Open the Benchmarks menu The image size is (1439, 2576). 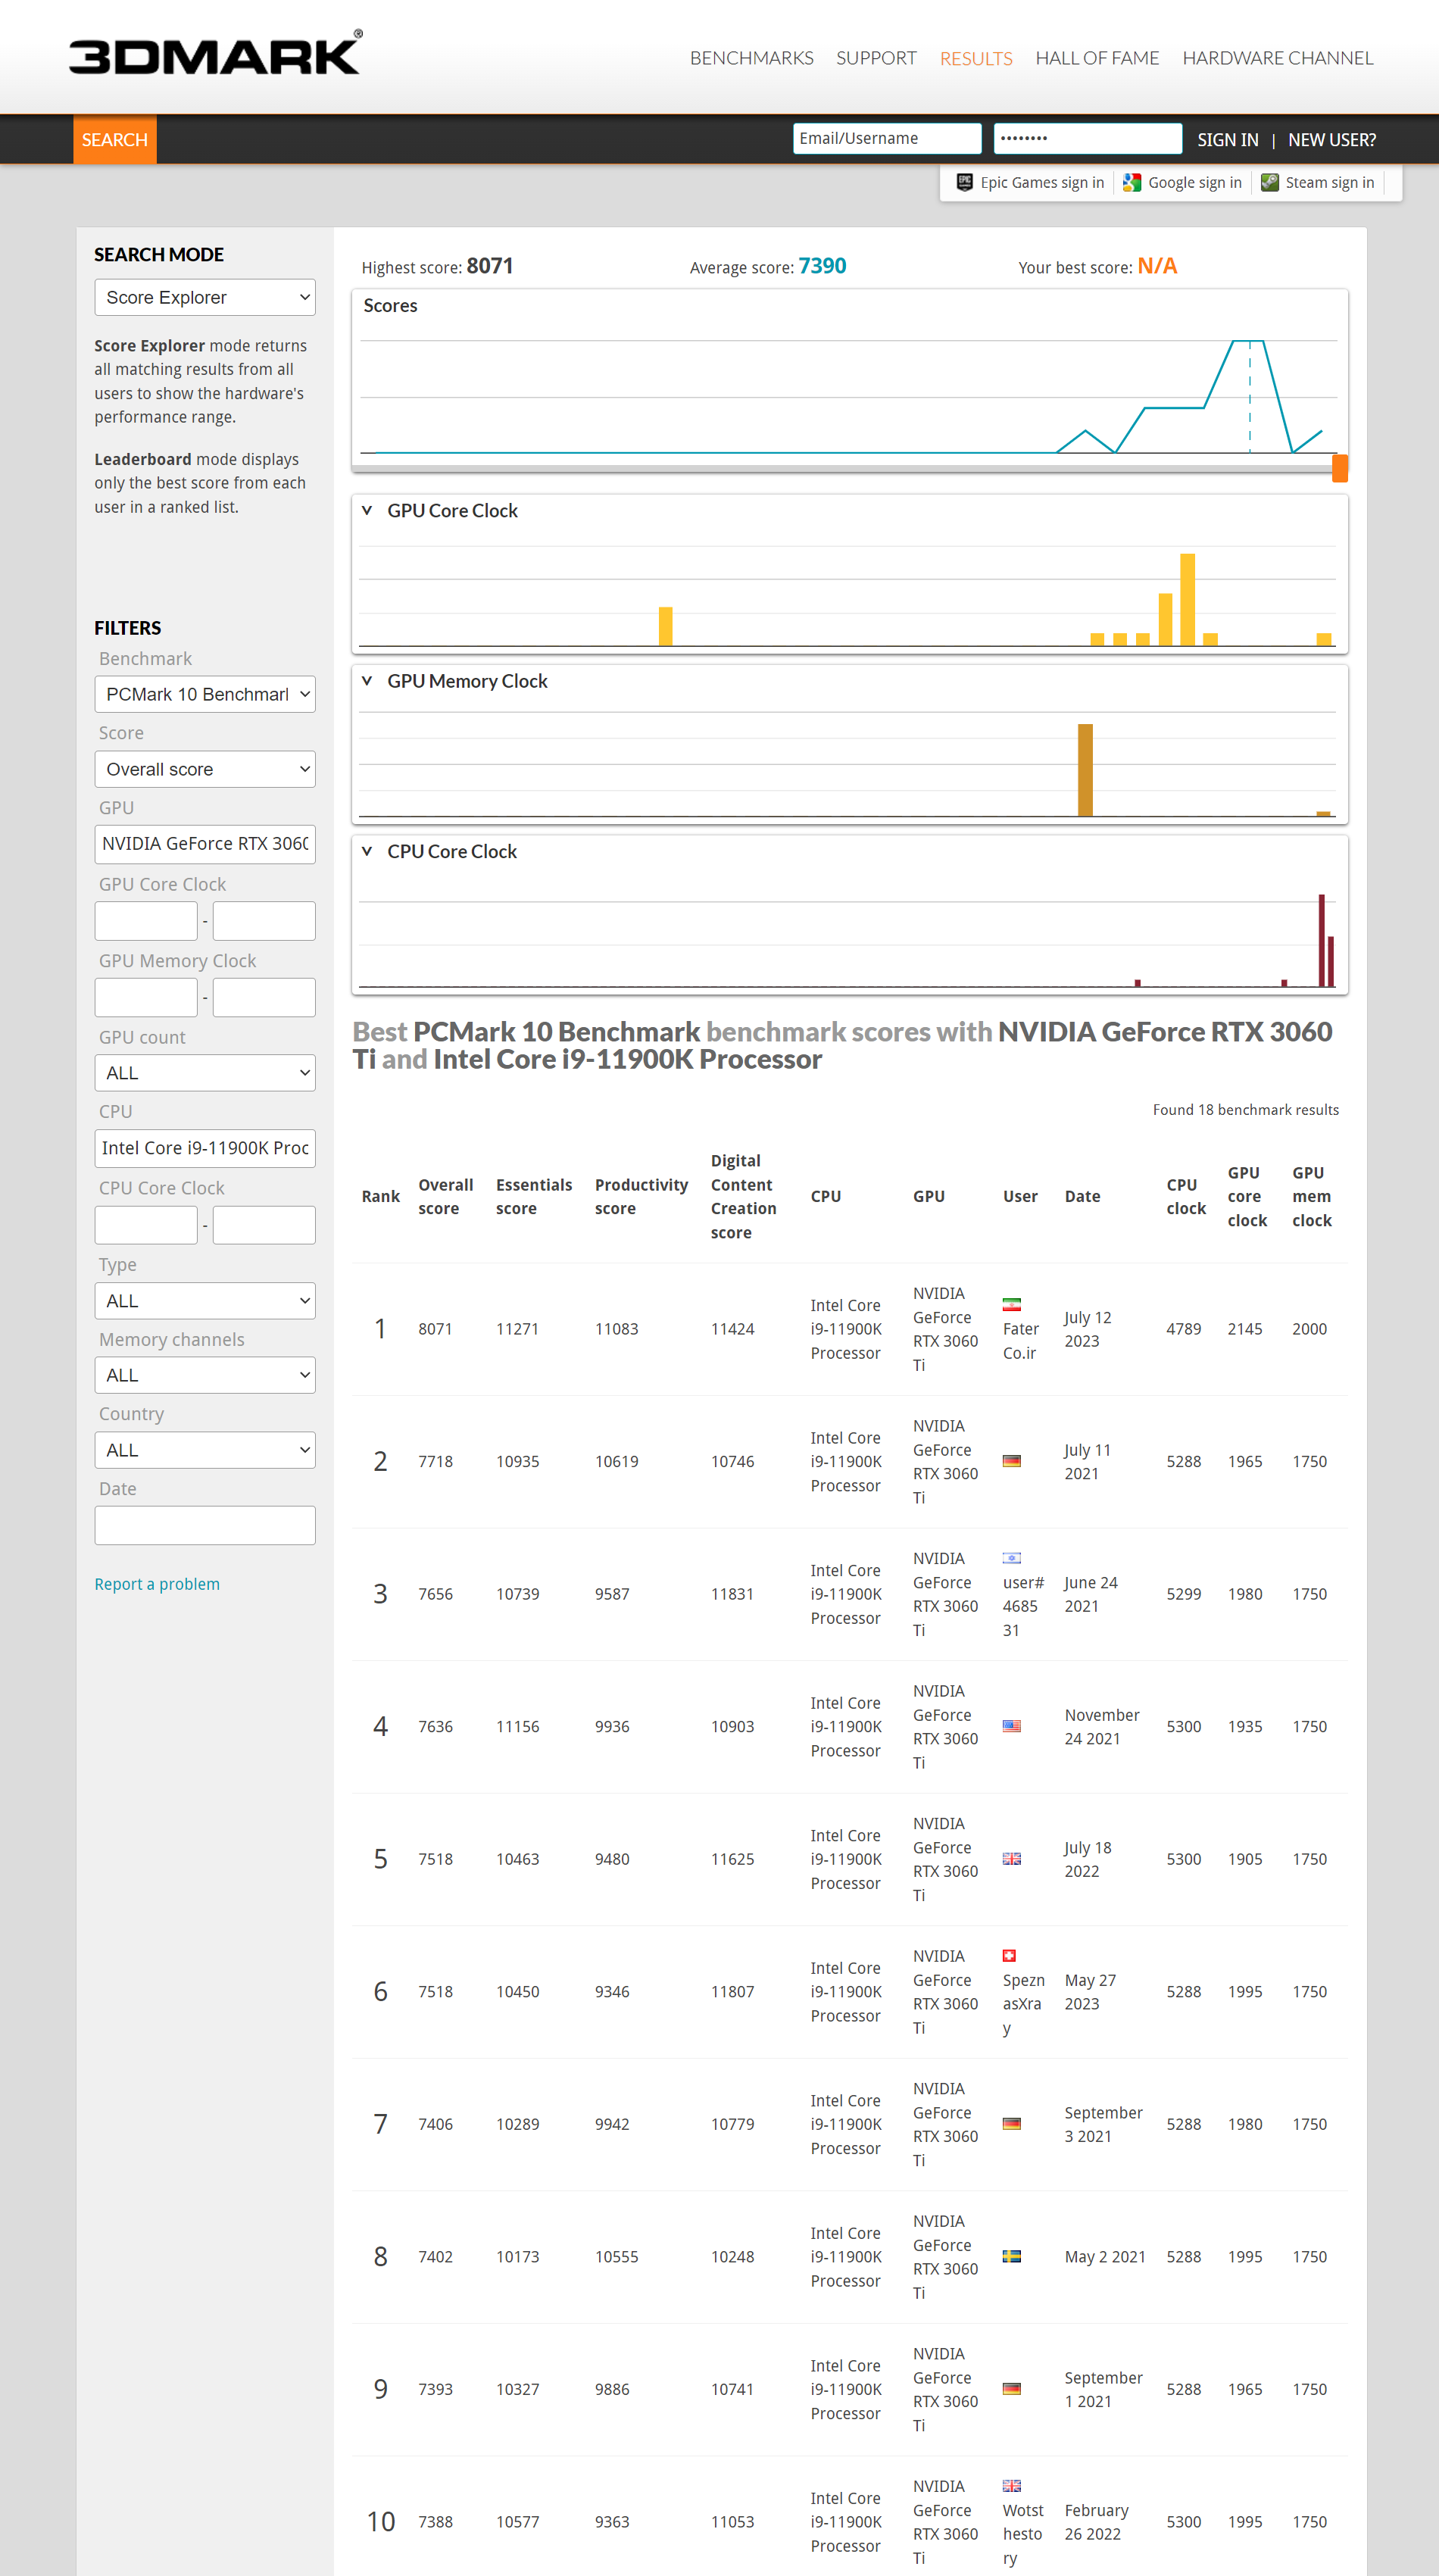(752, 58)
